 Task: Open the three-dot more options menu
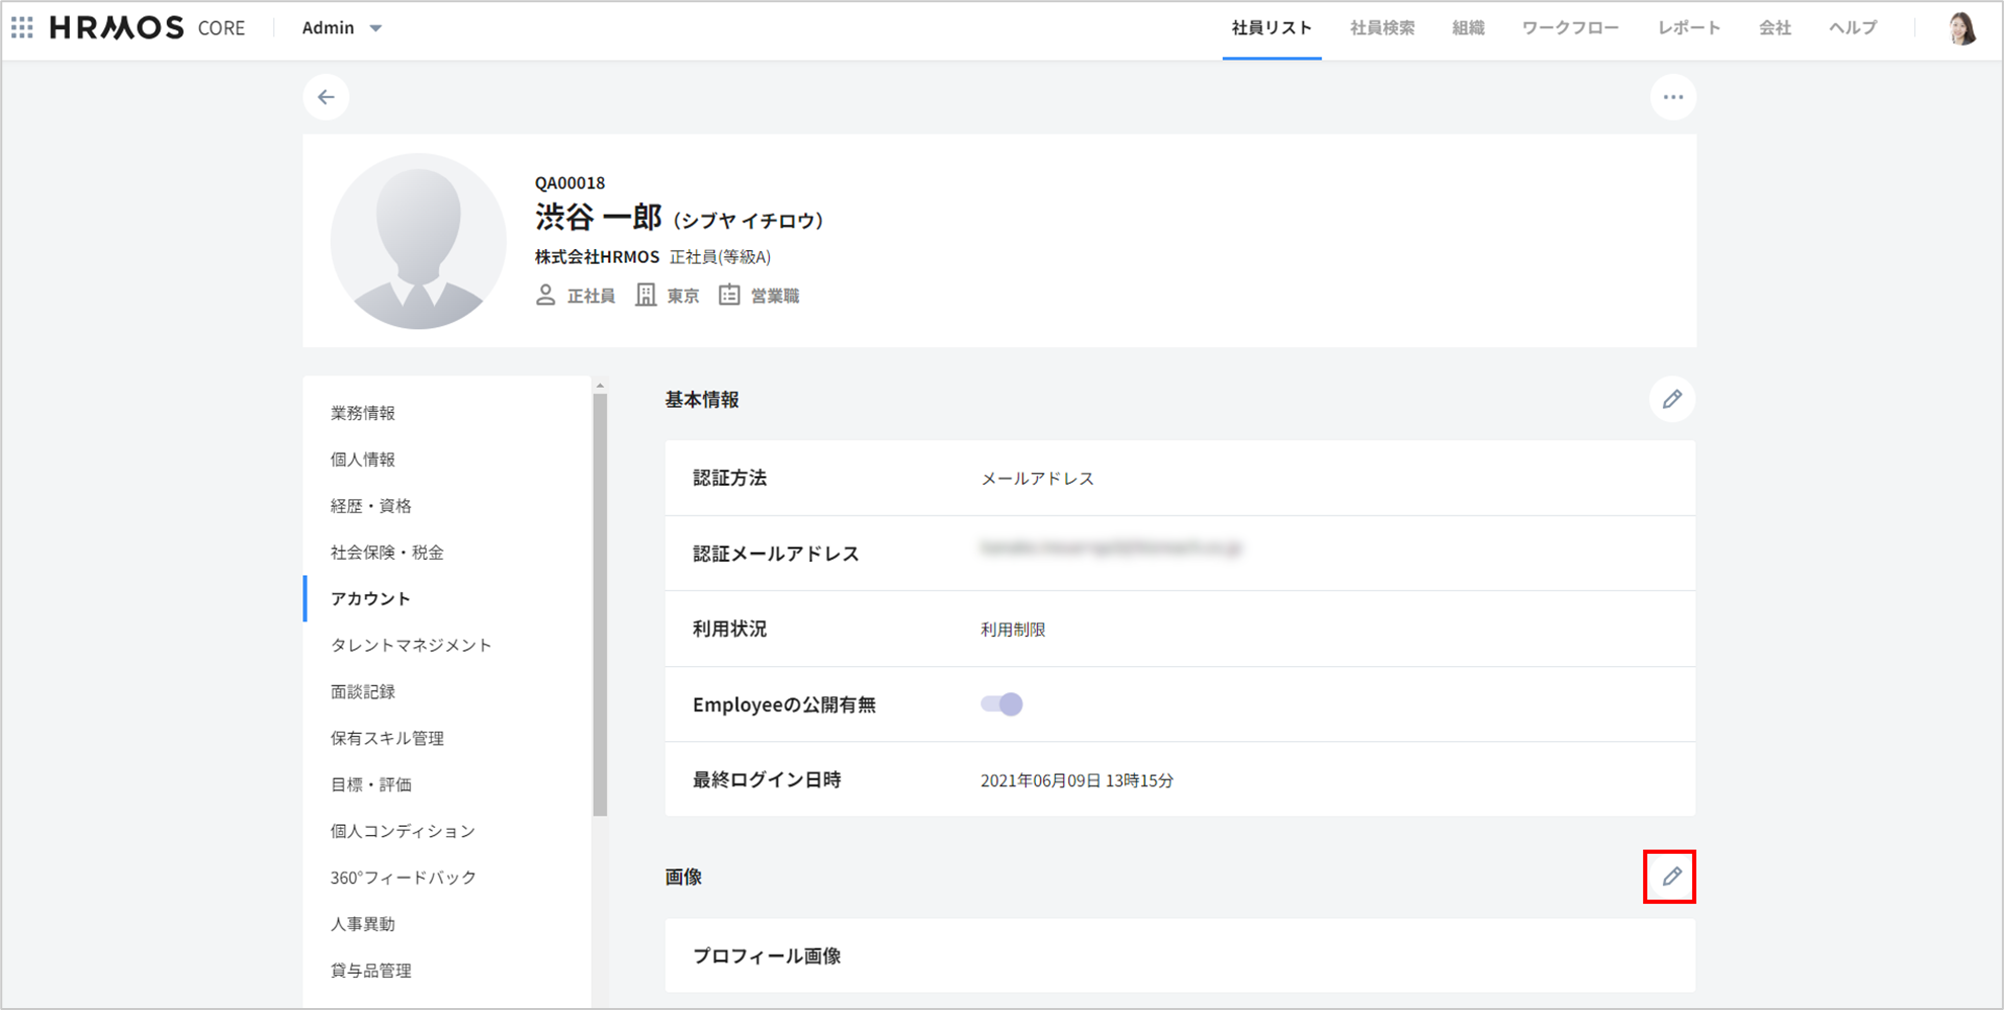click(x=1673, y=97)
